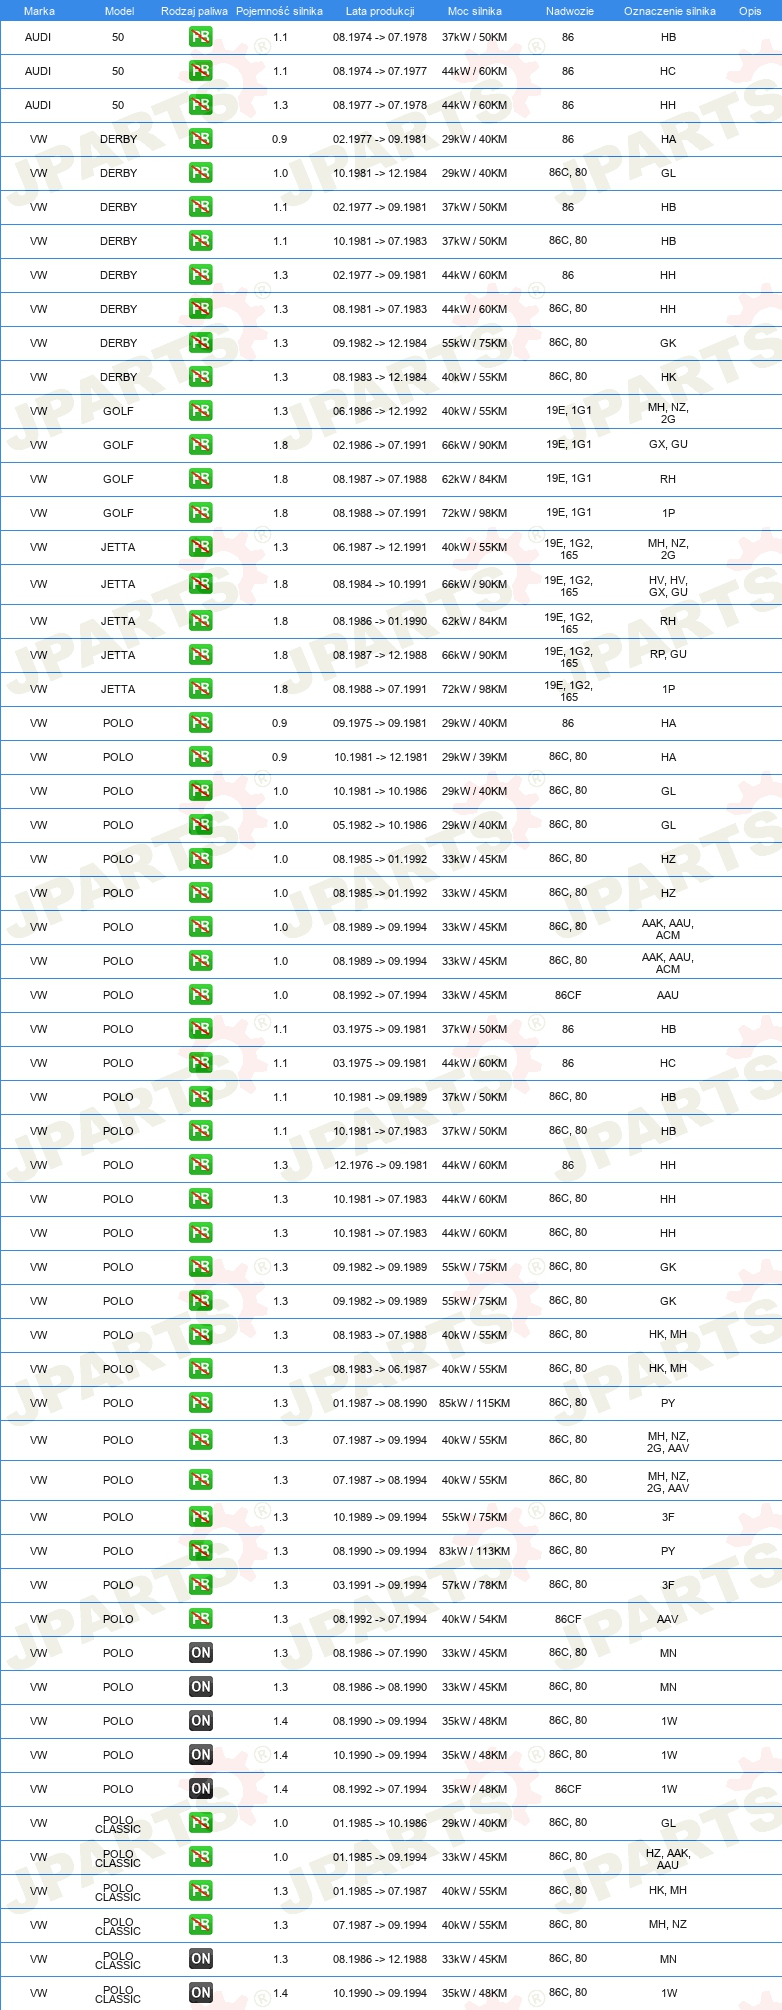Click the engine code 'HZ, AAK, AAU'

click(x=668, y=1859)
